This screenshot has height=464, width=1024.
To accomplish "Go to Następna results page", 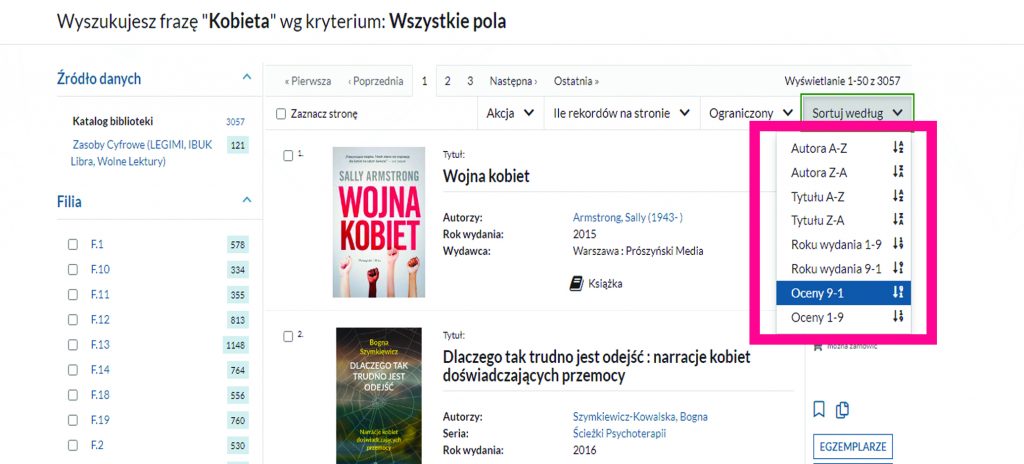I will [x=512, y=81].
